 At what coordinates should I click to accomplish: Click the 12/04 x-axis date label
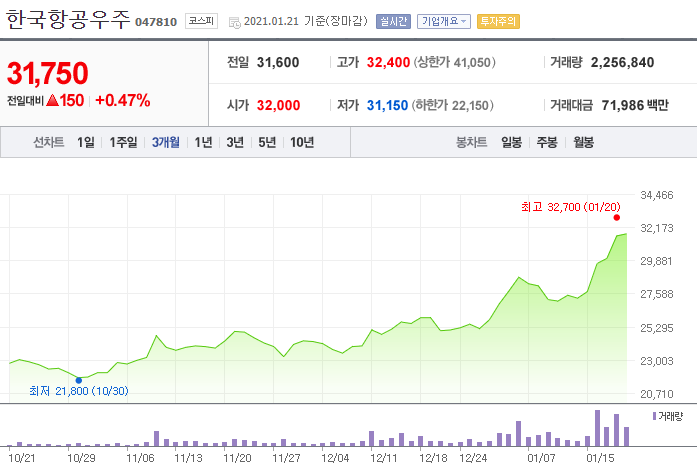335,458
